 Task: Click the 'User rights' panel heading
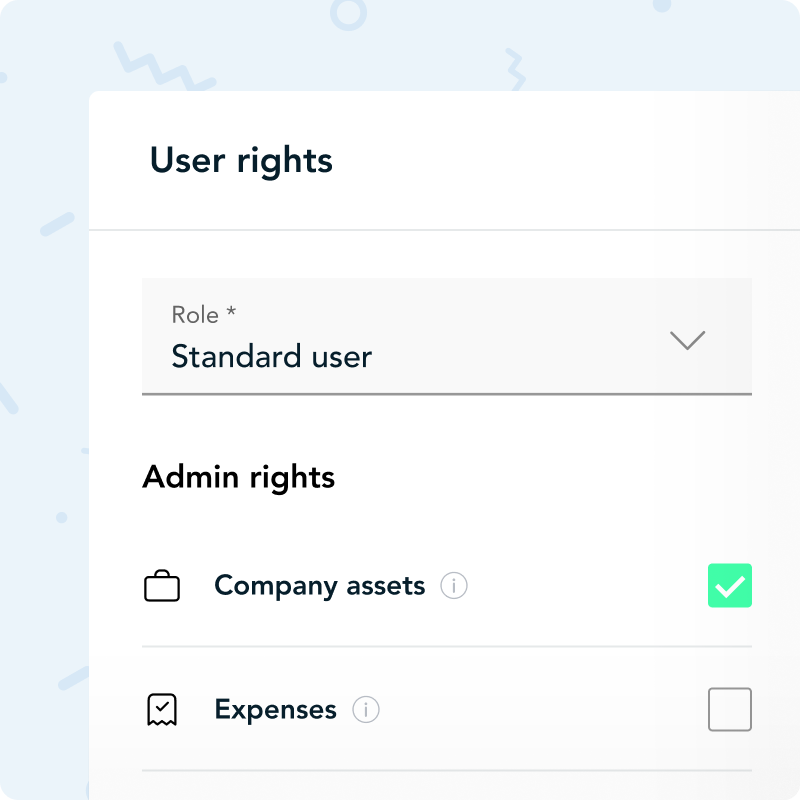coord(241,161)
